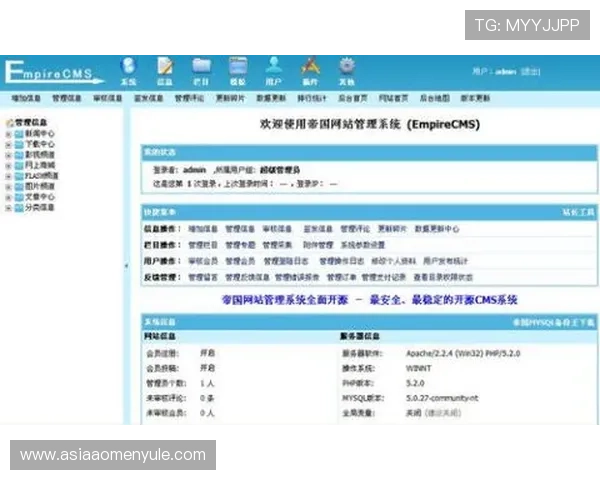Open the 用户 (User) person icon
The image size is (600, 480).
[x=274, y=71]
